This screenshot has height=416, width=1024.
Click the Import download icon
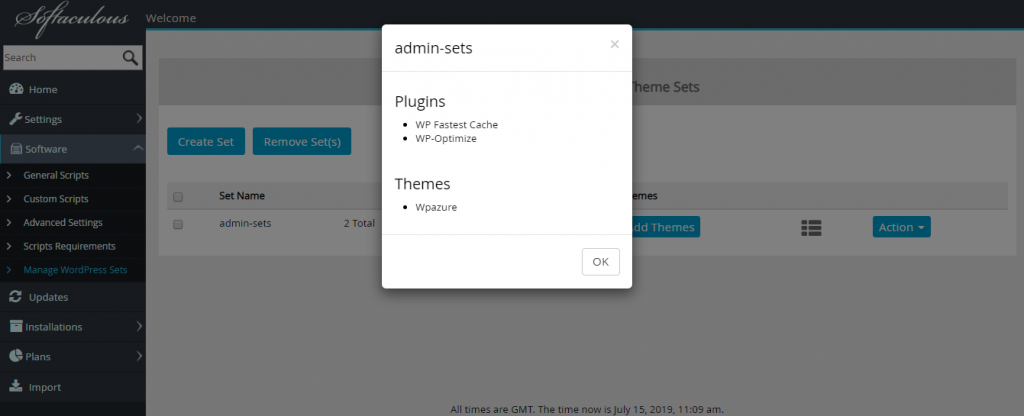click(16, 387)
